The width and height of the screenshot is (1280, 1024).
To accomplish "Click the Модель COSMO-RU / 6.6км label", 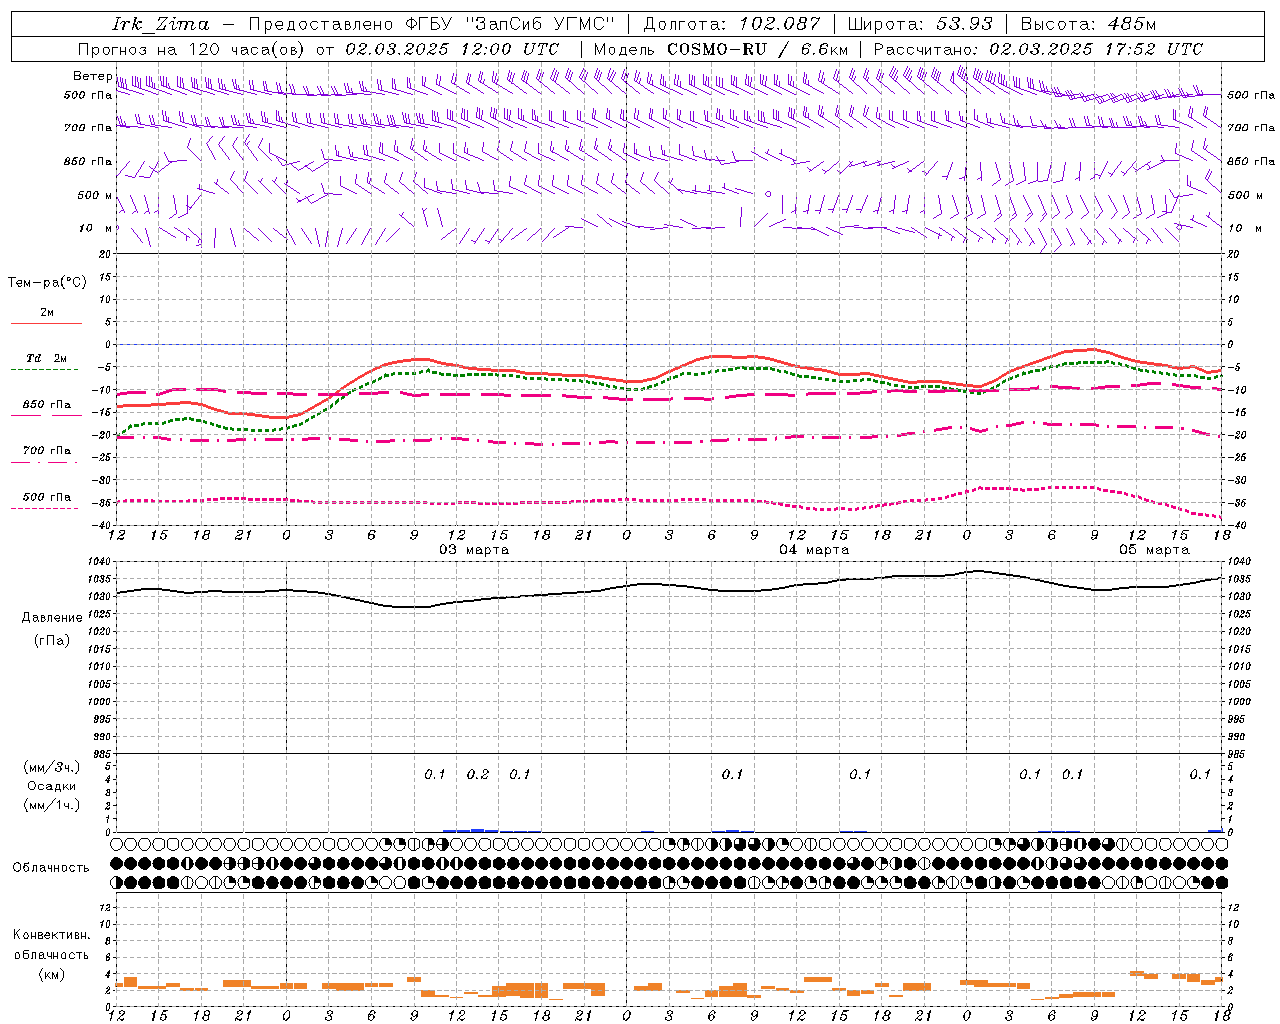I will 721,49.
